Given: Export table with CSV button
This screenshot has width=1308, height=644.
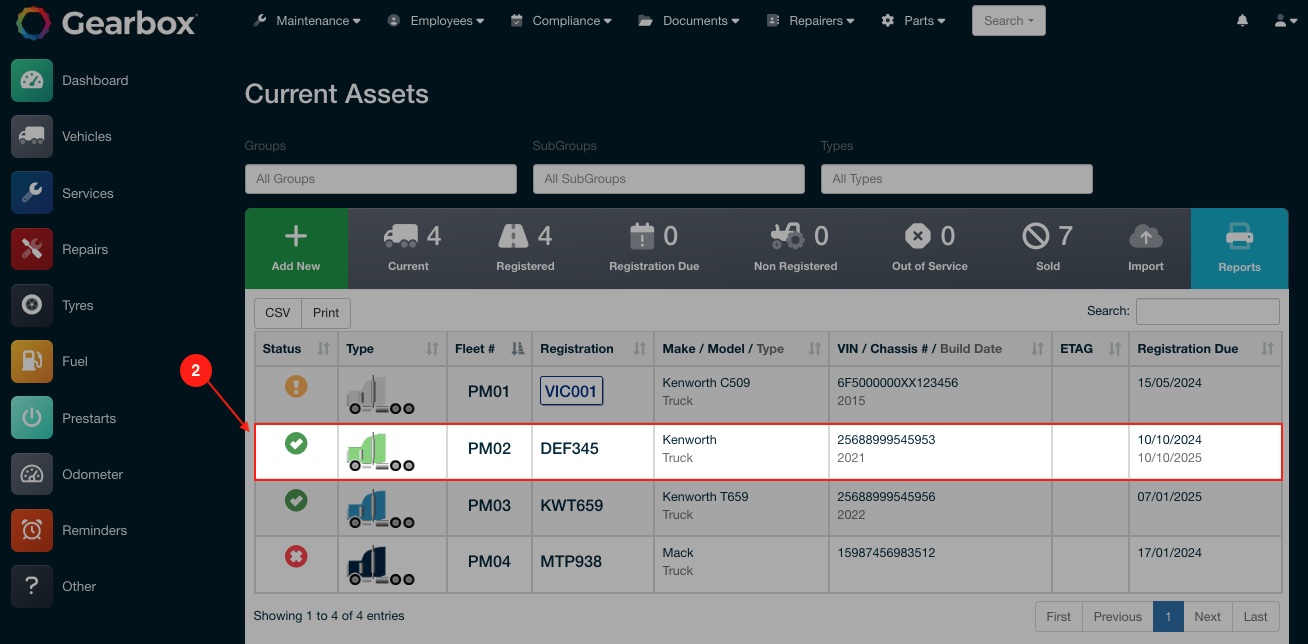Looking at the screenshot, I should pyautogui.click(x=278, y=312).
